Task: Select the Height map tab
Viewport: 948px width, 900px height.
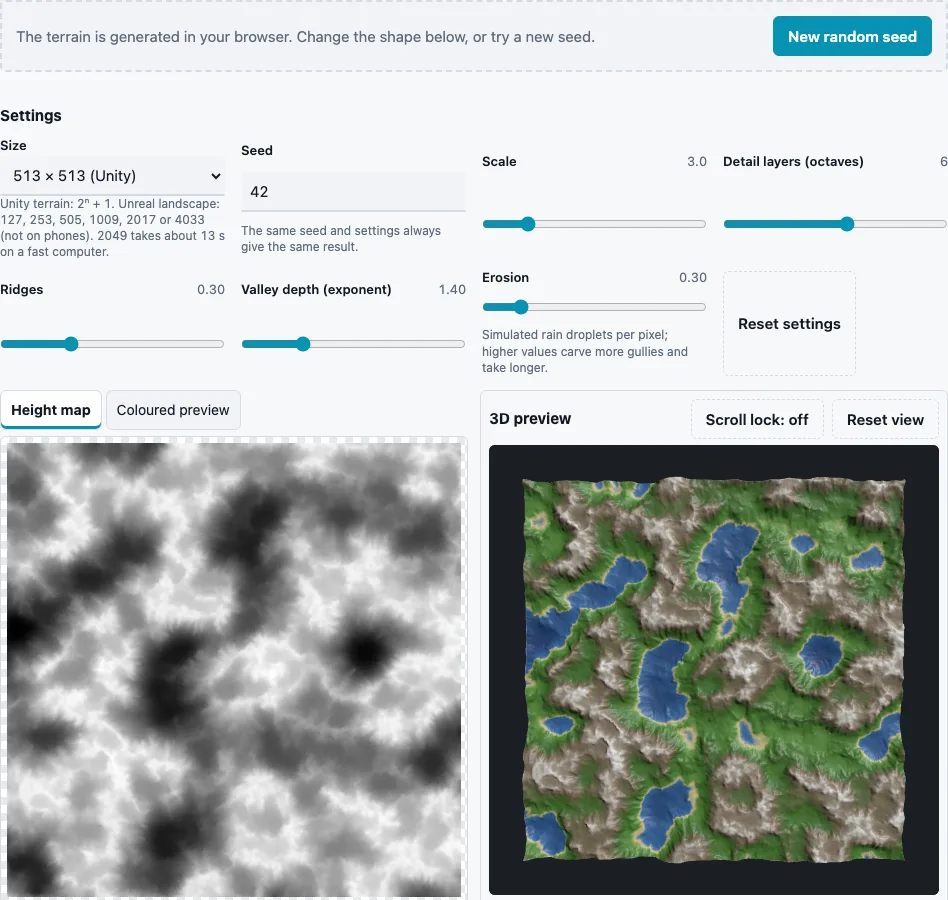Action: click(x=51, y=410)
